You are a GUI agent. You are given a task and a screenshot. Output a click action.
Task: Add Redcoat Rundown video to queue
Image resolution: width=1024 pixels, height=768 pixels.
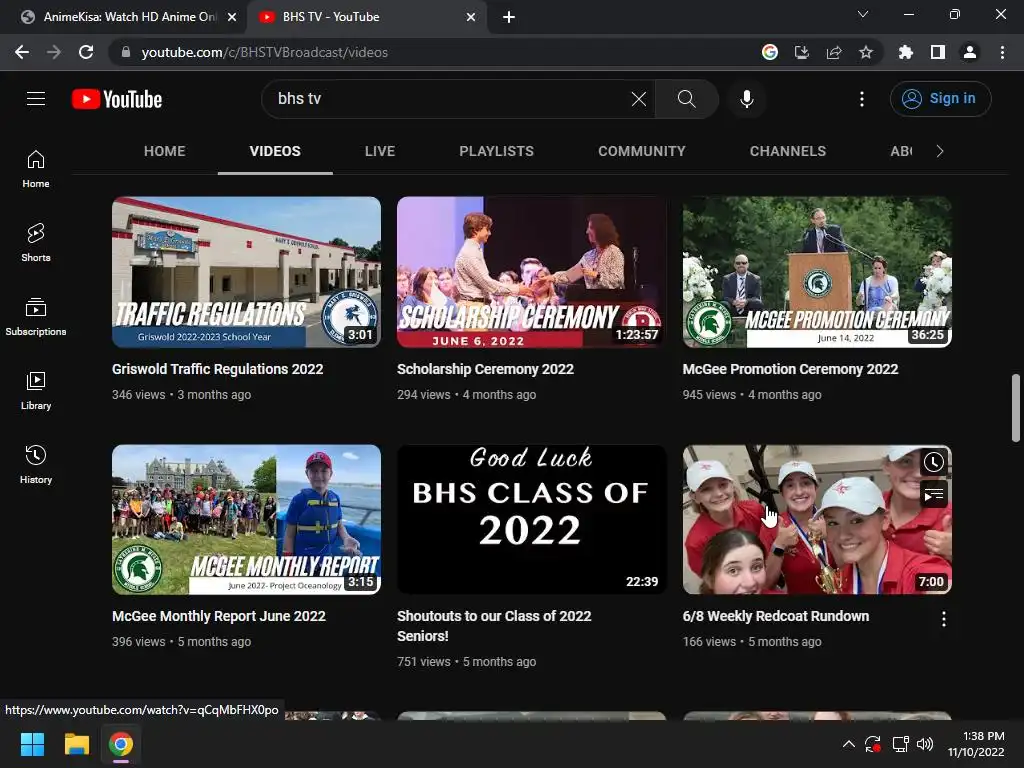[x=934, y=494]
